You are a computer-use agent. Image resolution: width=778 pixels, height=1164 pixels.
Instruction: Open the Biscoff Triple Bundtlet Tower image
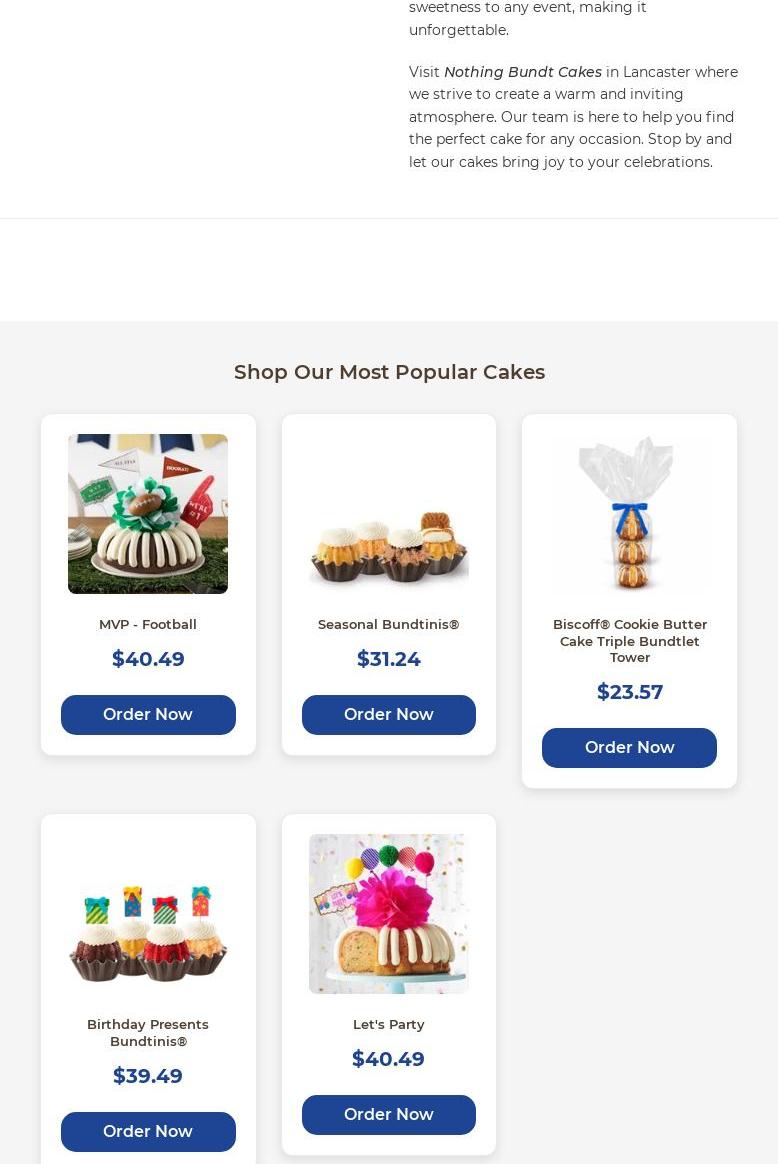pyautogui.click(x=629, y=514)
